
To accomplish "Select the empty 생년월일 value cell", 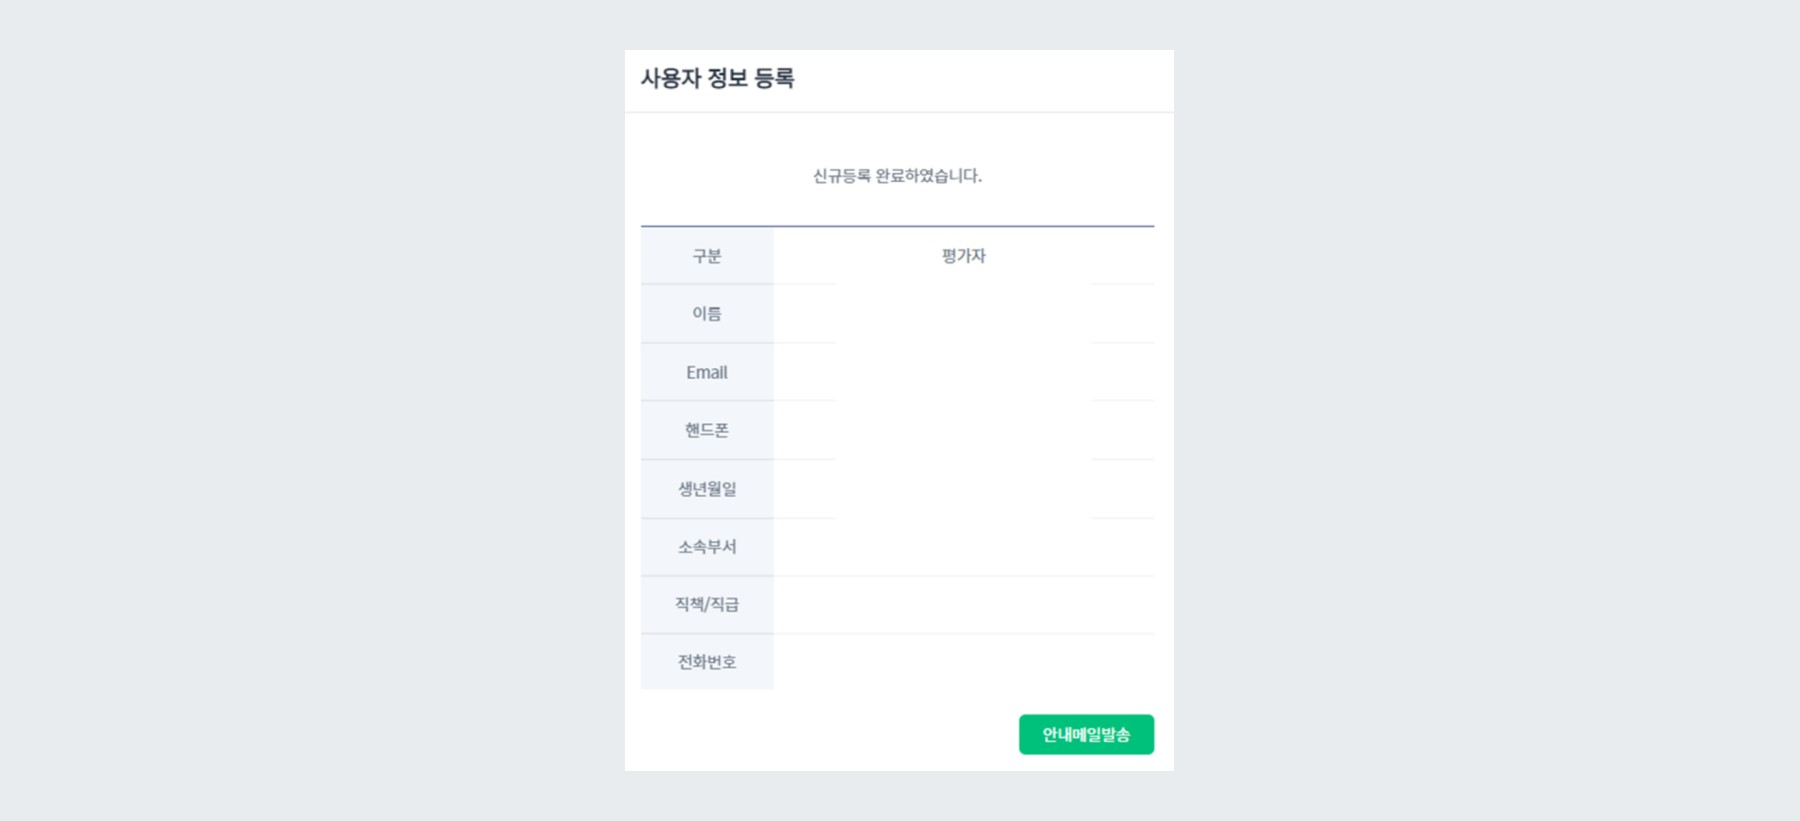I will click(x=963, y=488).
